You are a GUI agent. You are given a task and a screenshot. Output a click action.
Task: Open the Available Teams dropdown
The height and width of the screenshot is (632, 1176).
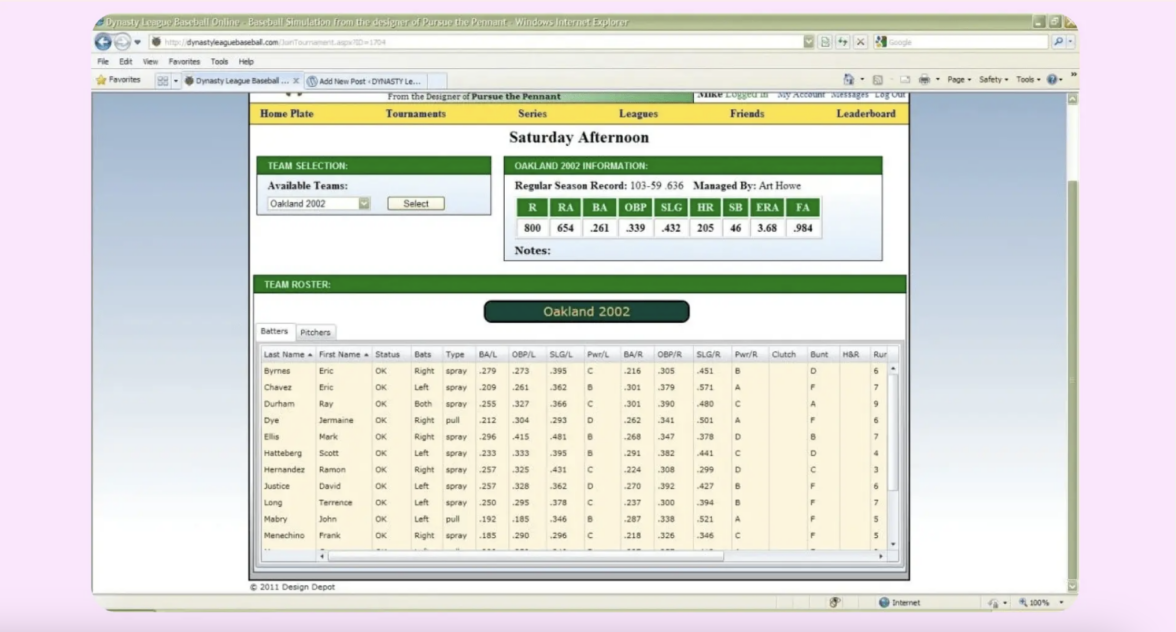(x=364, y=203)
